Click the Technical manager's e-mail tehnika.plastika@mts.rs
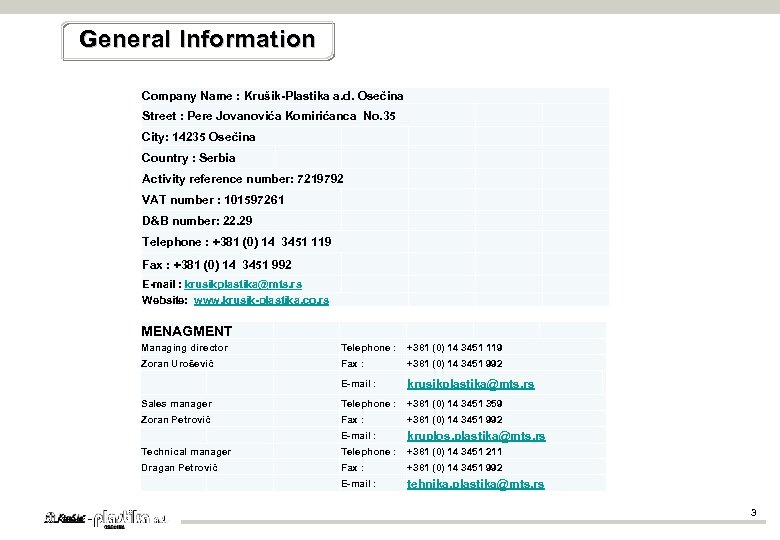780x540 pixels. coord(476,484)
